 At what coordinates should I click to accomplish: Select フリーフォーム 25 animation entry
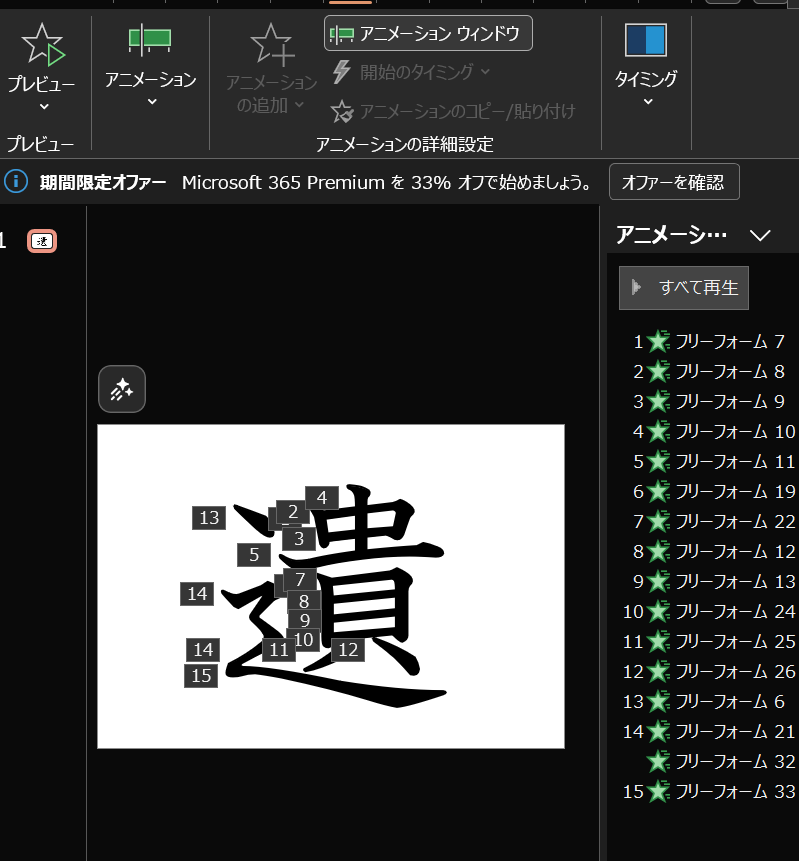click(x=709, y=642)
